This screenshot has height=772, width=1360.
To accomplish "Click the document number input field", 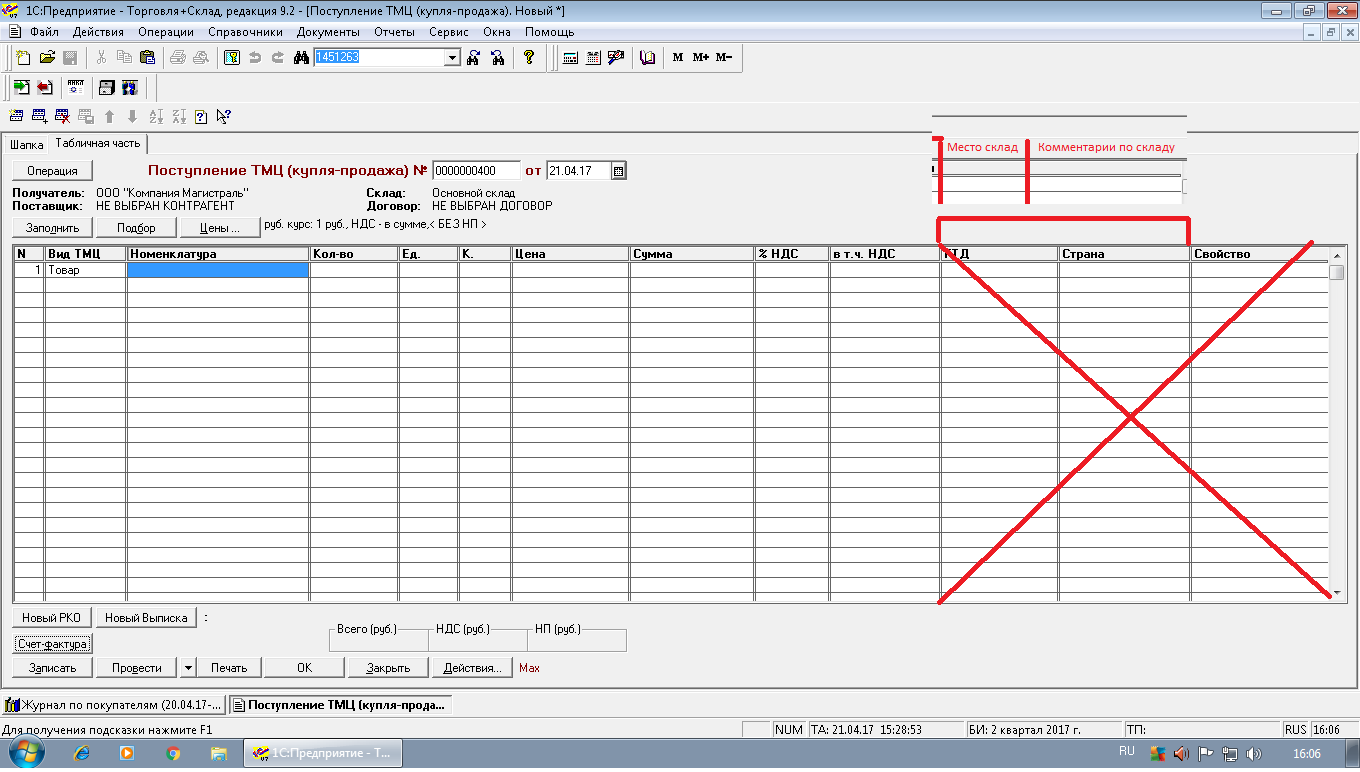I will (476, 171).
